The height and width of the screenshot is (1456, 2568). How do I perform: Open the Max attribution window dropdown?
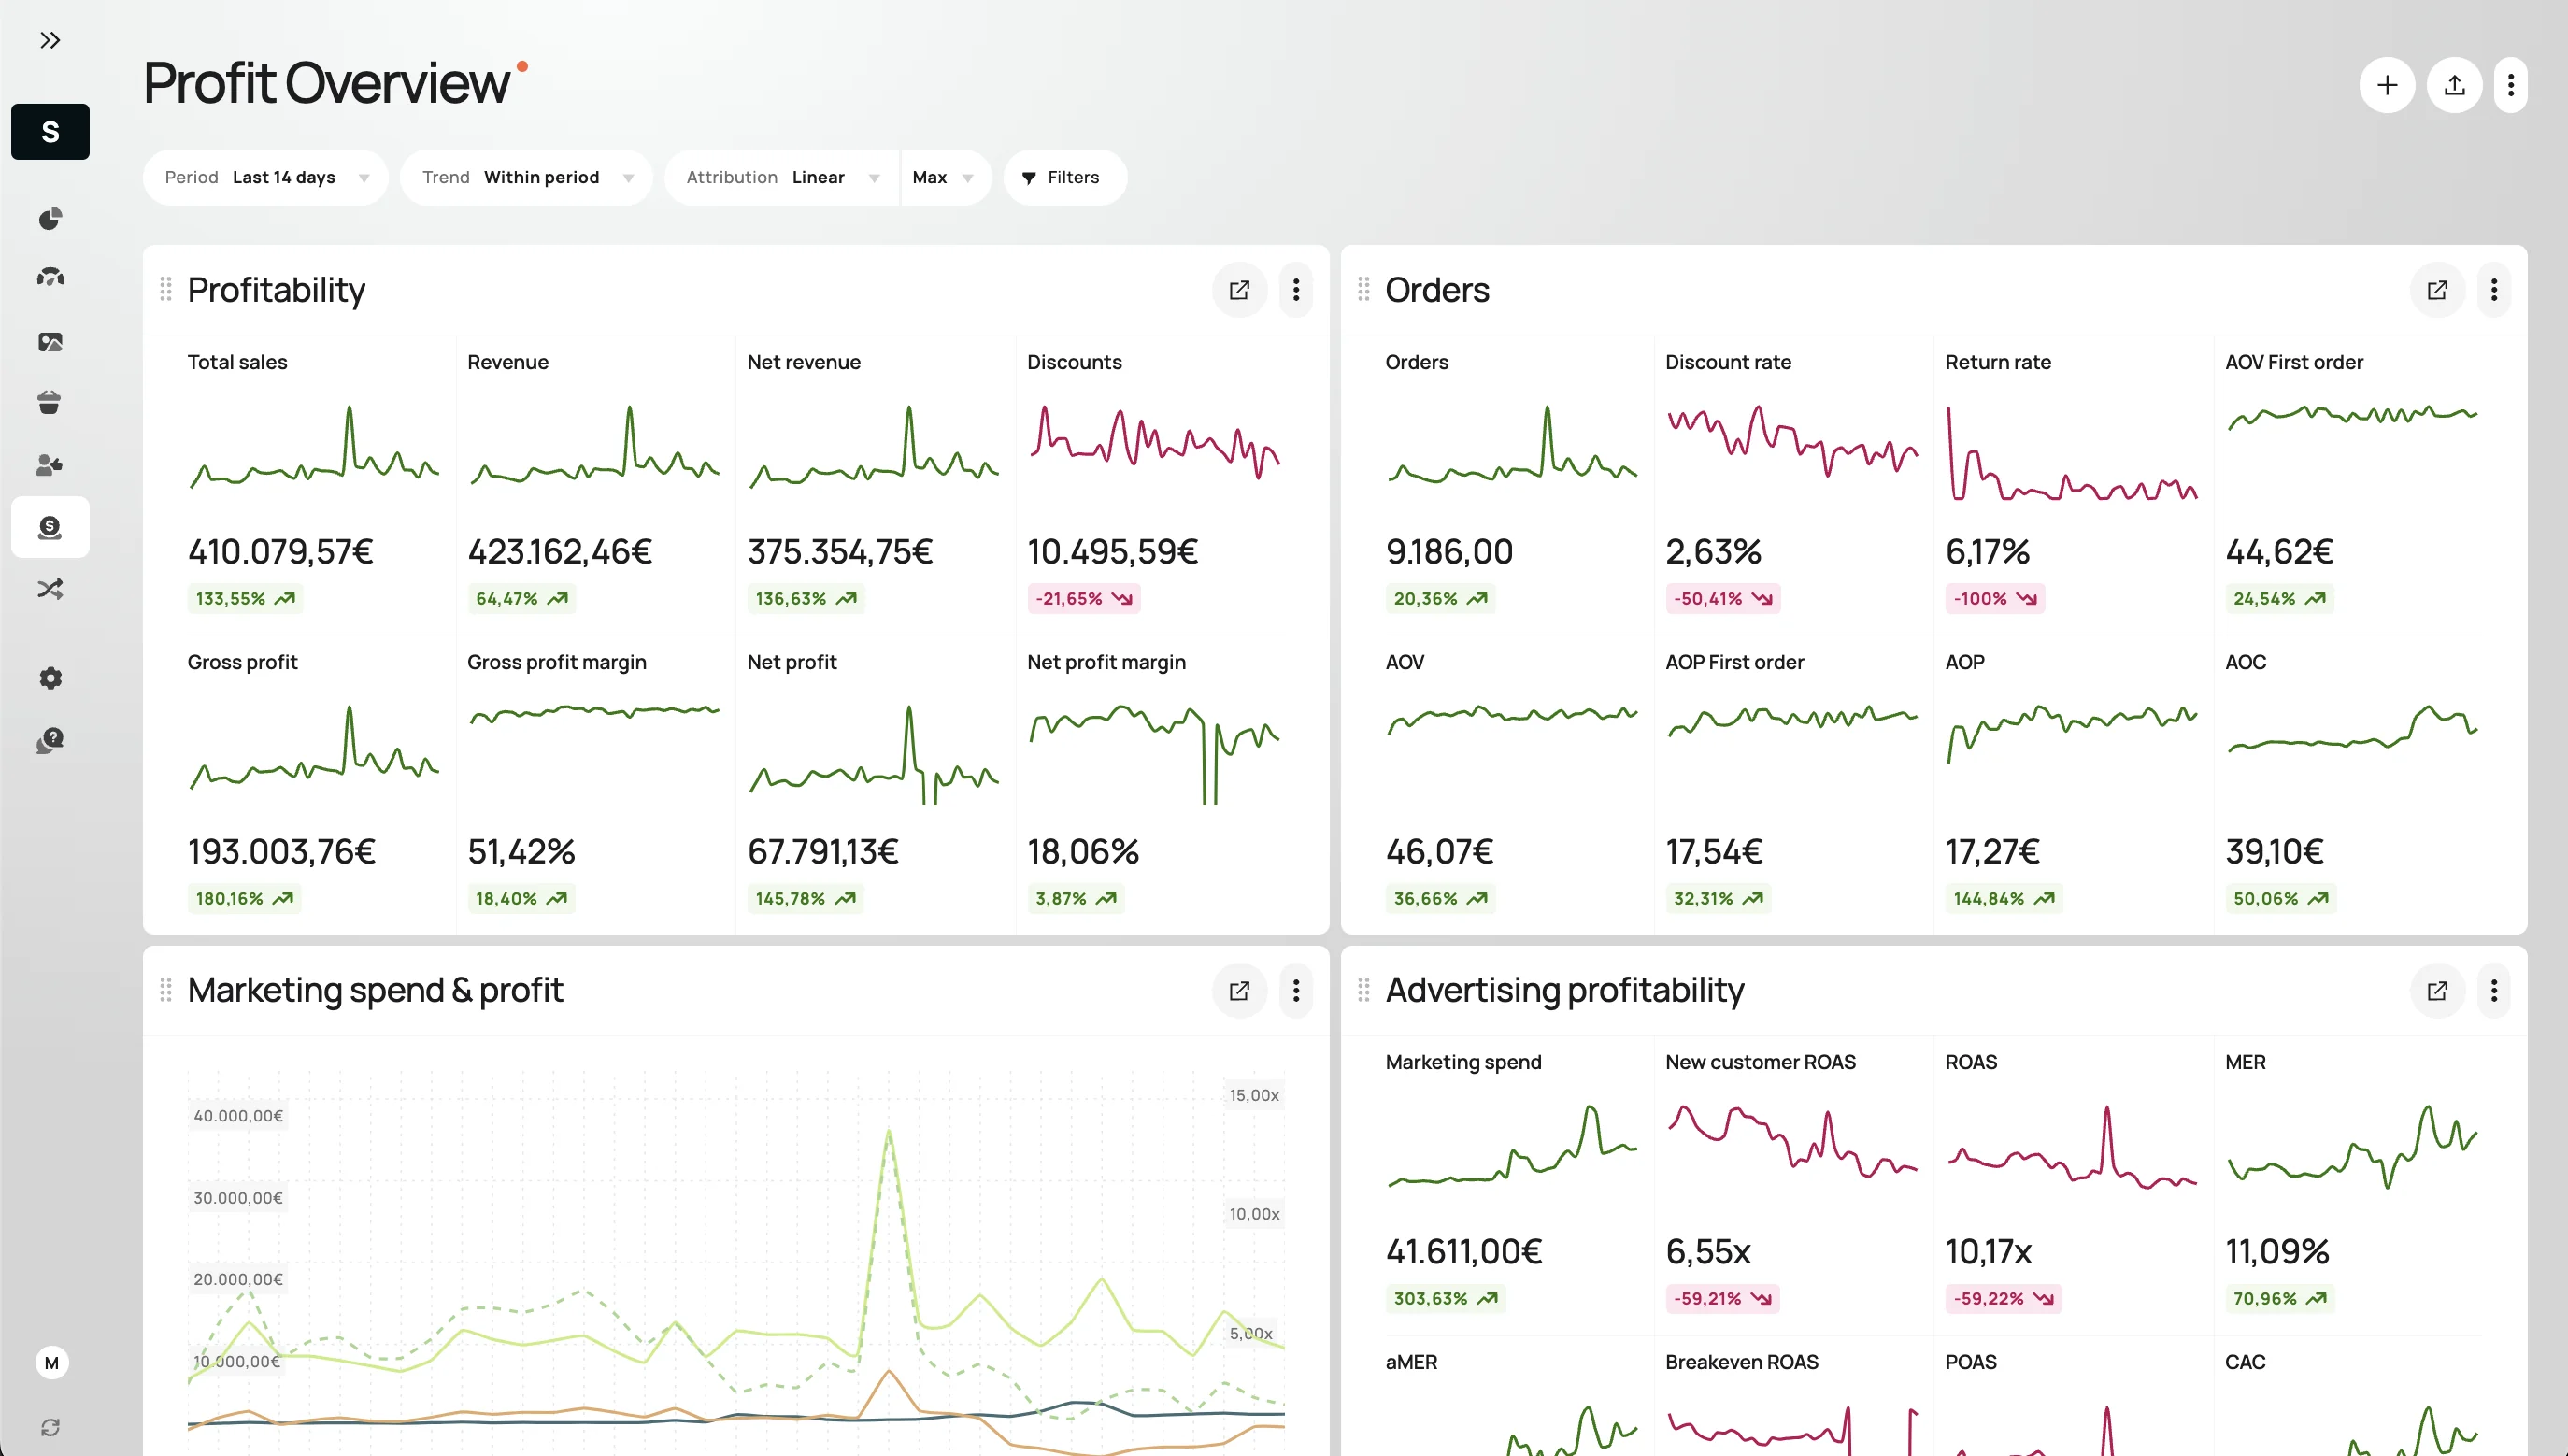946,177
